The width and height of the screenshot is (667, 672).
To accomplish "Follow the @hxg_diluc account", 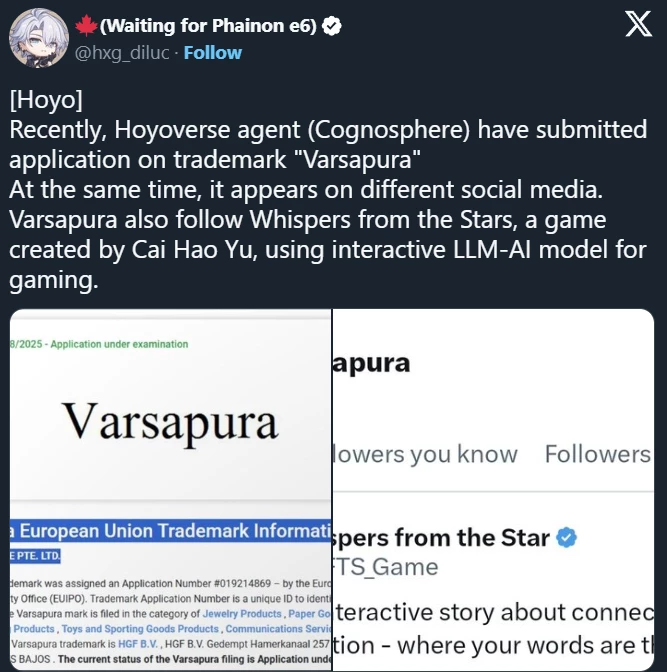I will 213,53.
